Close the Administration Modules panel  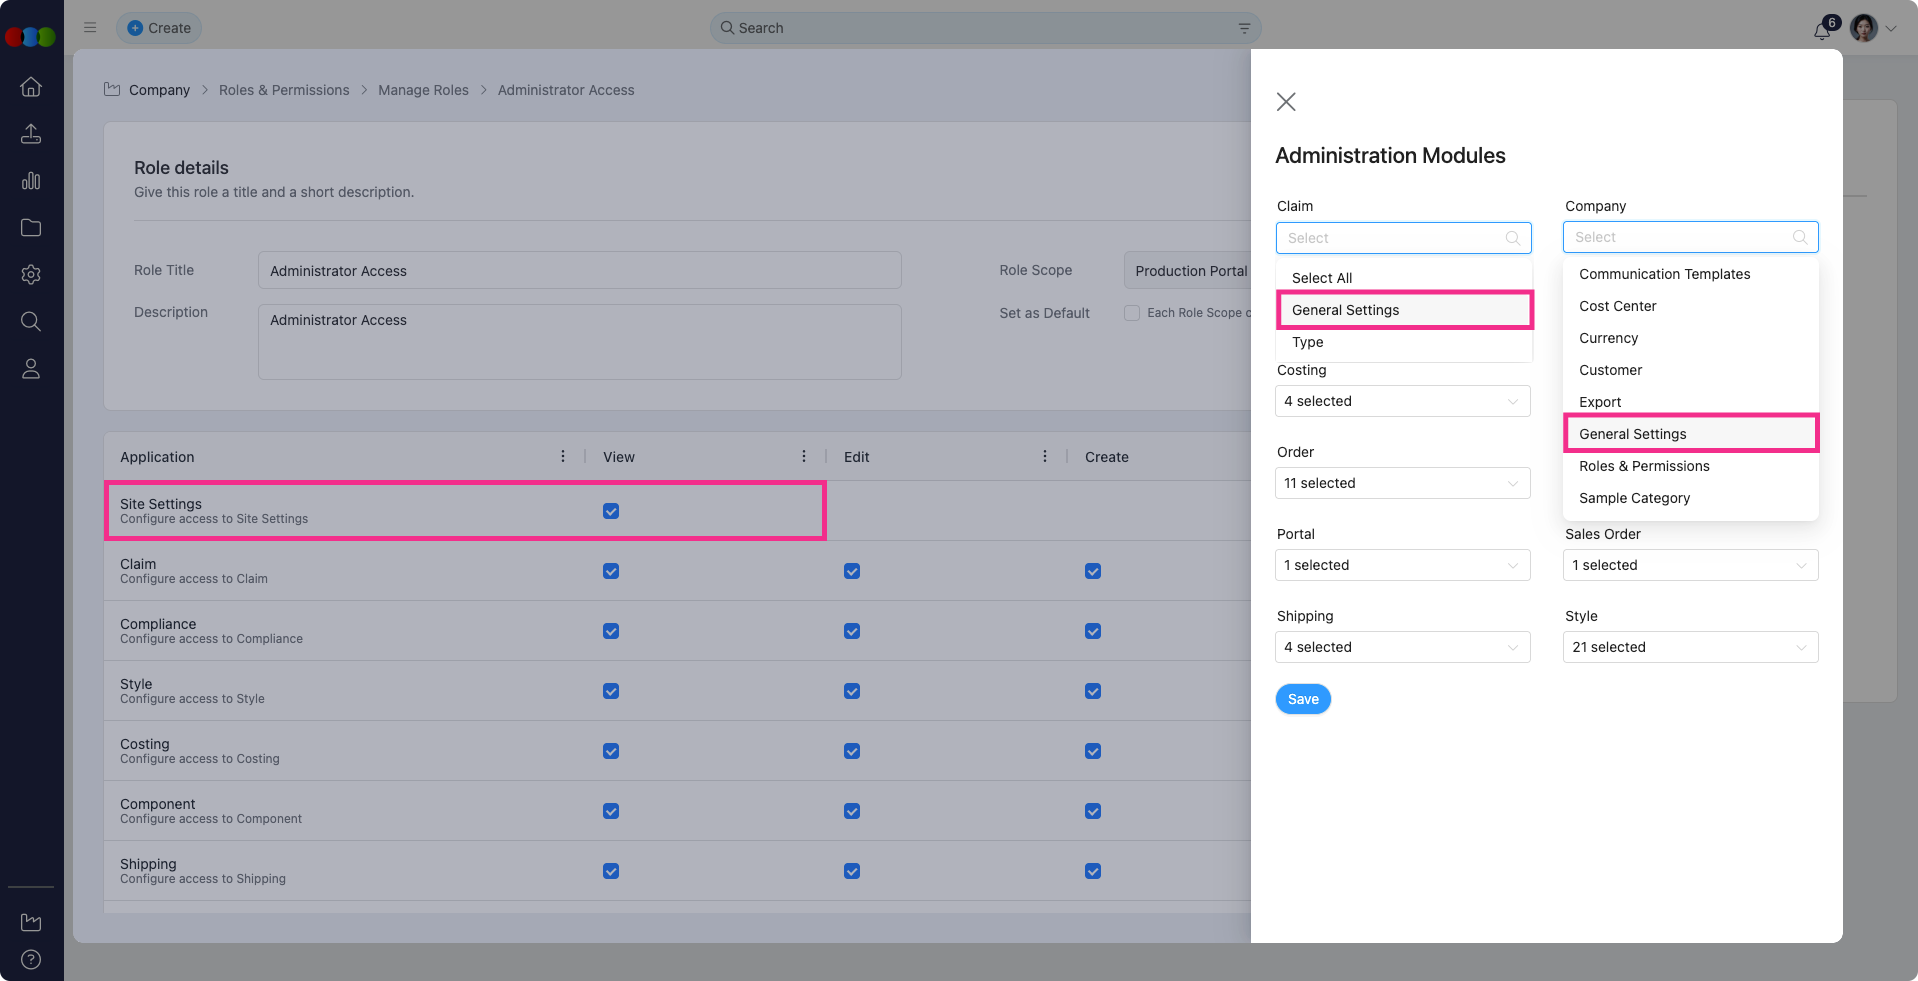(x=1286, y=102)
